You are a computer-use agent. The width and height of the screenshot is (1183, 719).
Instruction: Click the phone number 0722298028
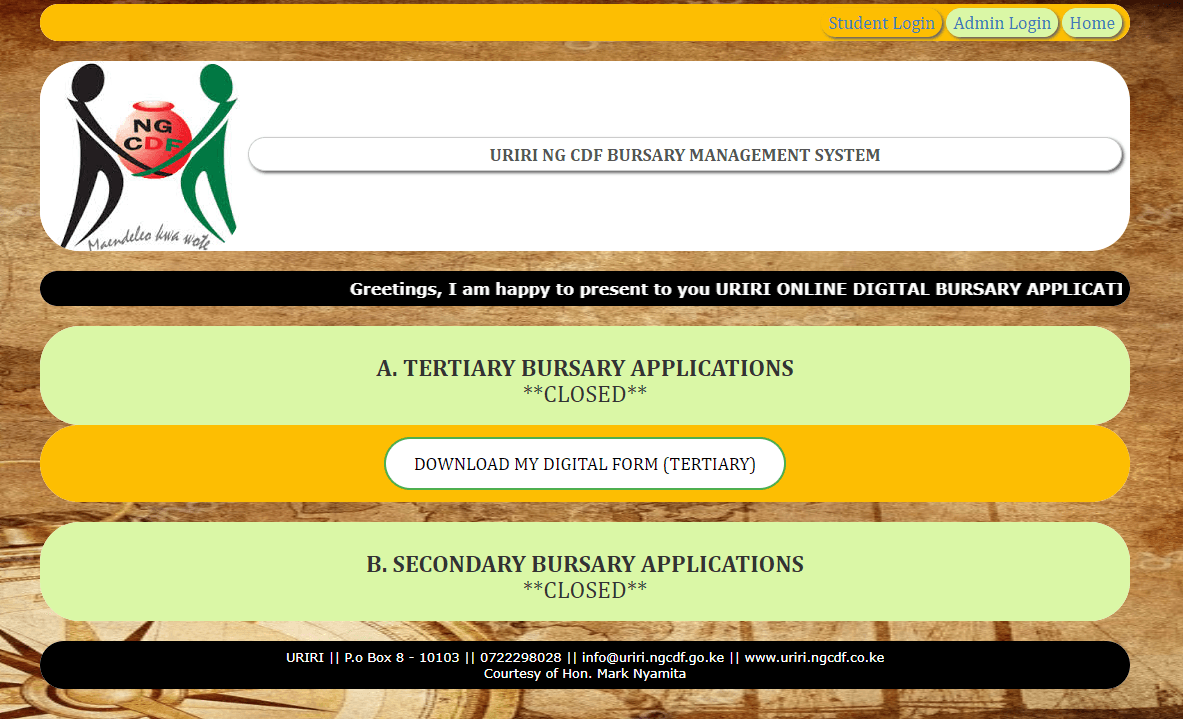click(x=518, y=657)
